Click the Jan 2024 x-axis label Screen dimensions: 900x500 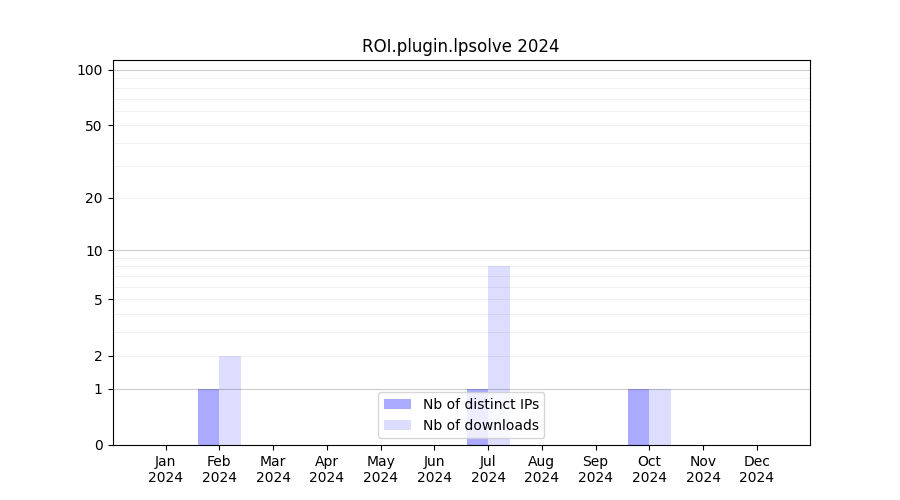(166, 469)
